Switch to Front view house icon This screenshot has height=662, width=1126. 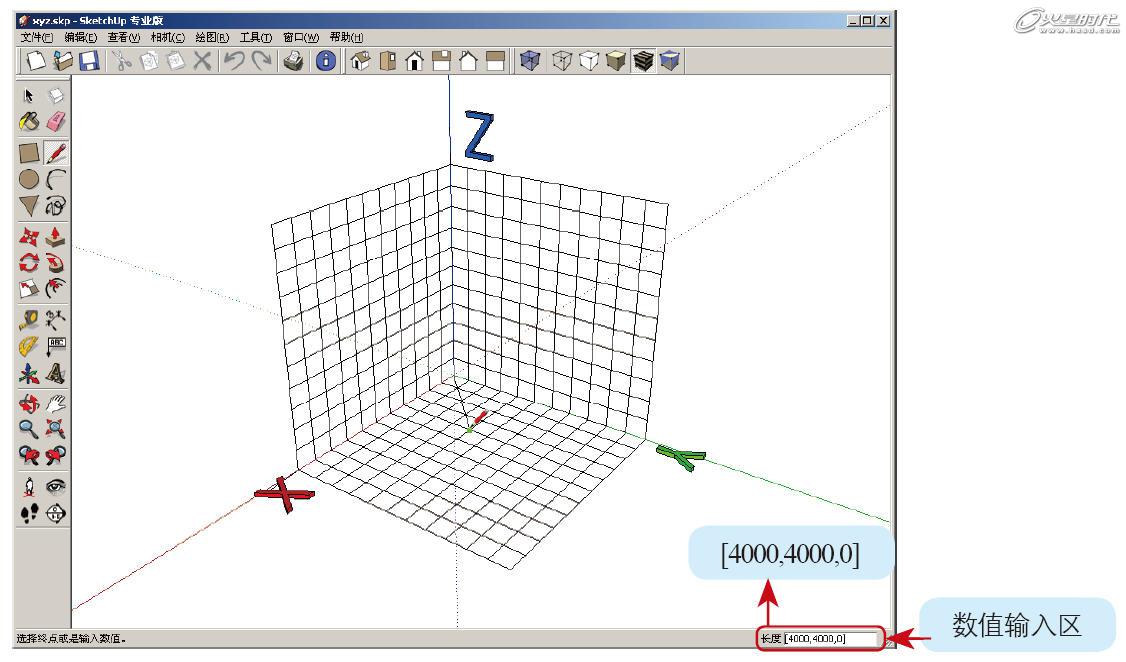414,61
